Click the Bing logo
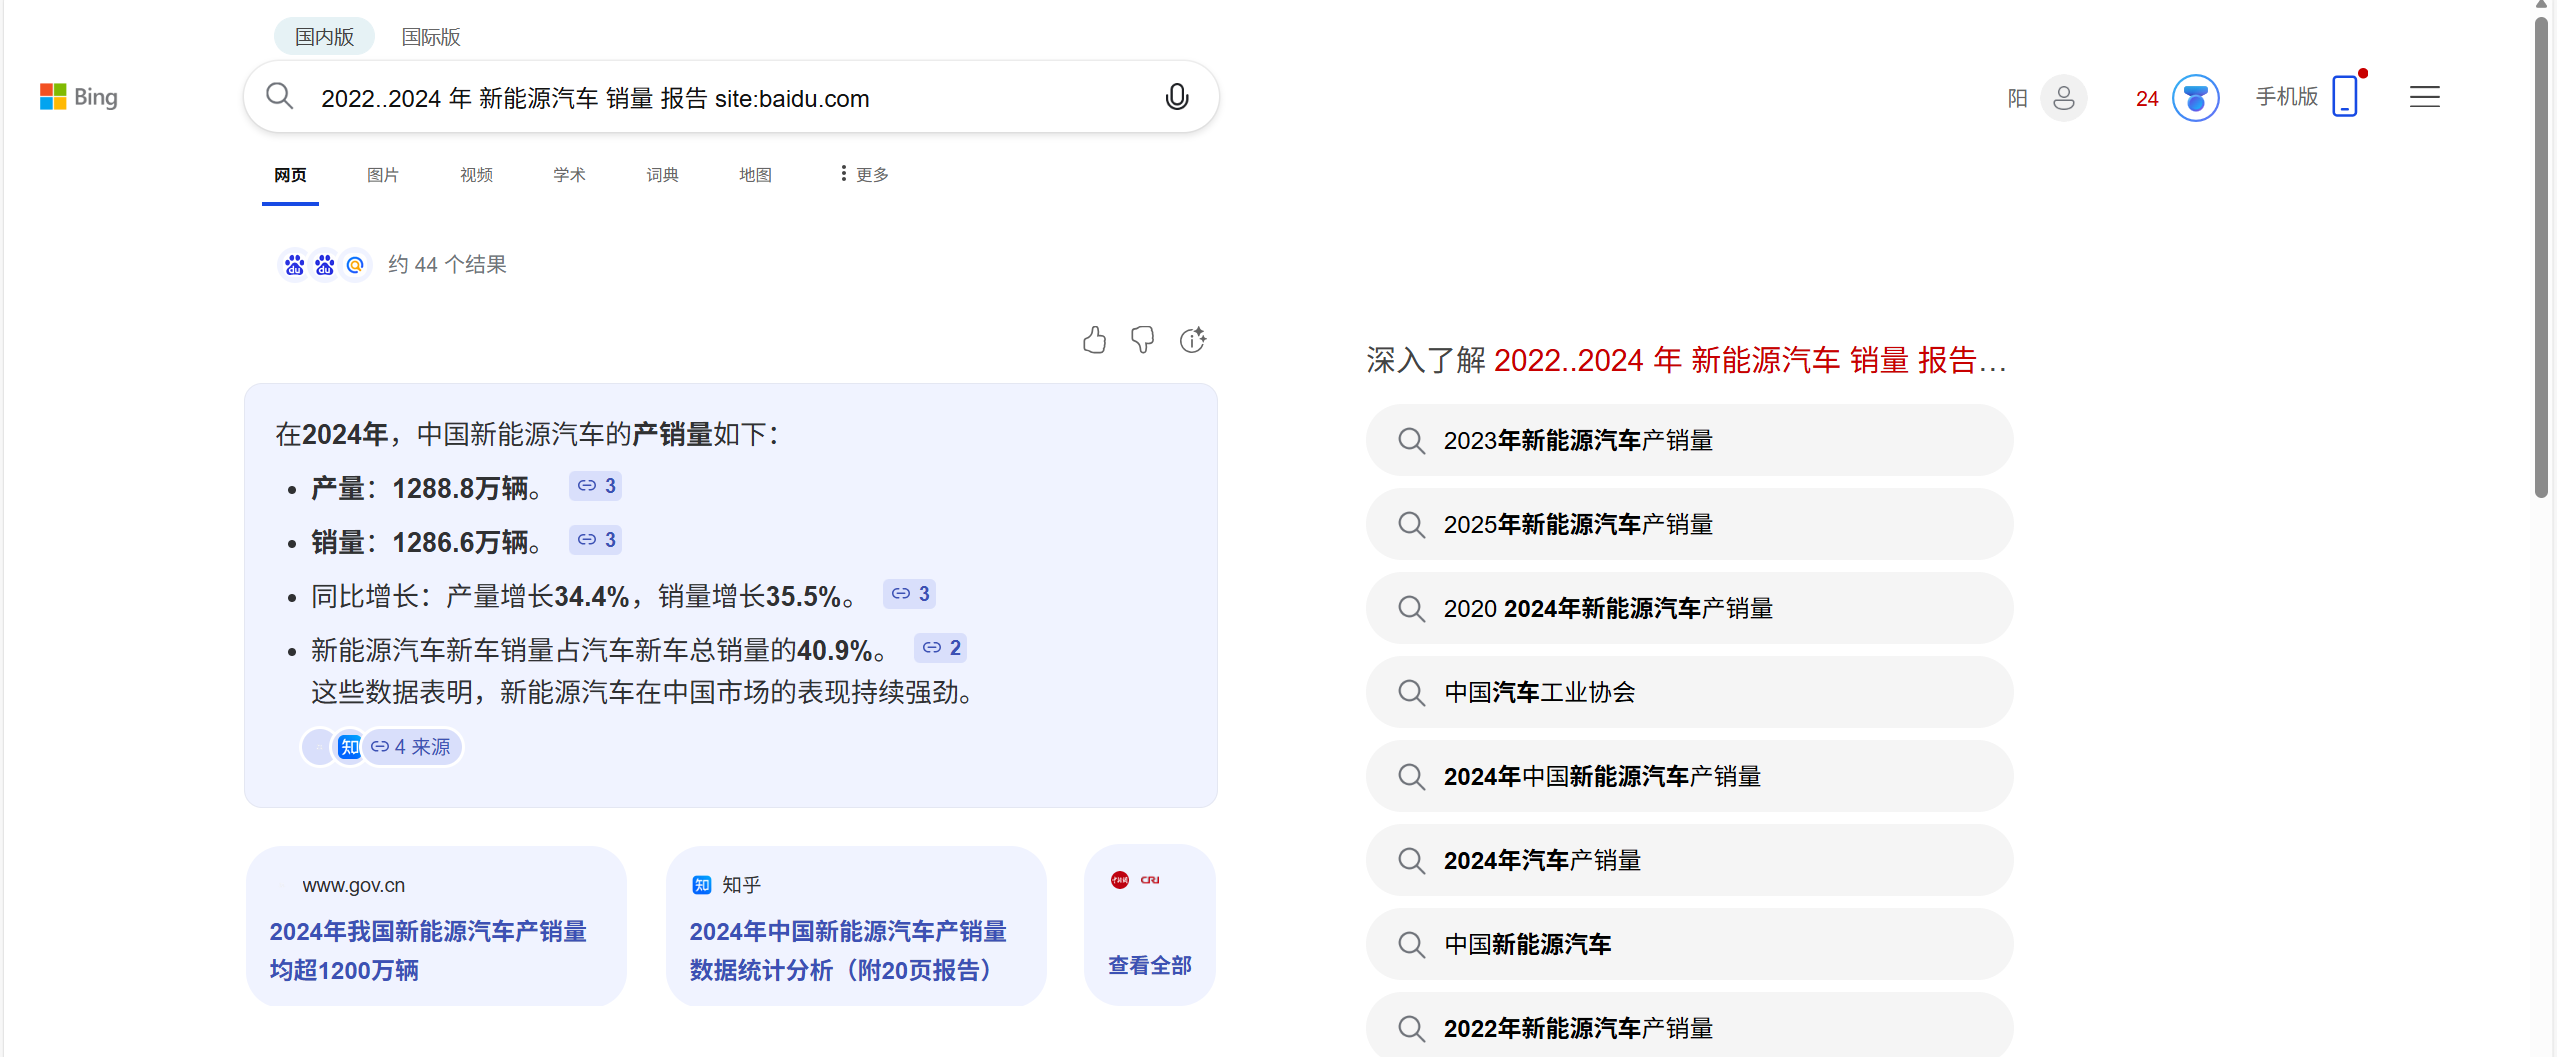Image resolution: width=2557 pixels, height=1057 pixels. (x=79, y=97)
